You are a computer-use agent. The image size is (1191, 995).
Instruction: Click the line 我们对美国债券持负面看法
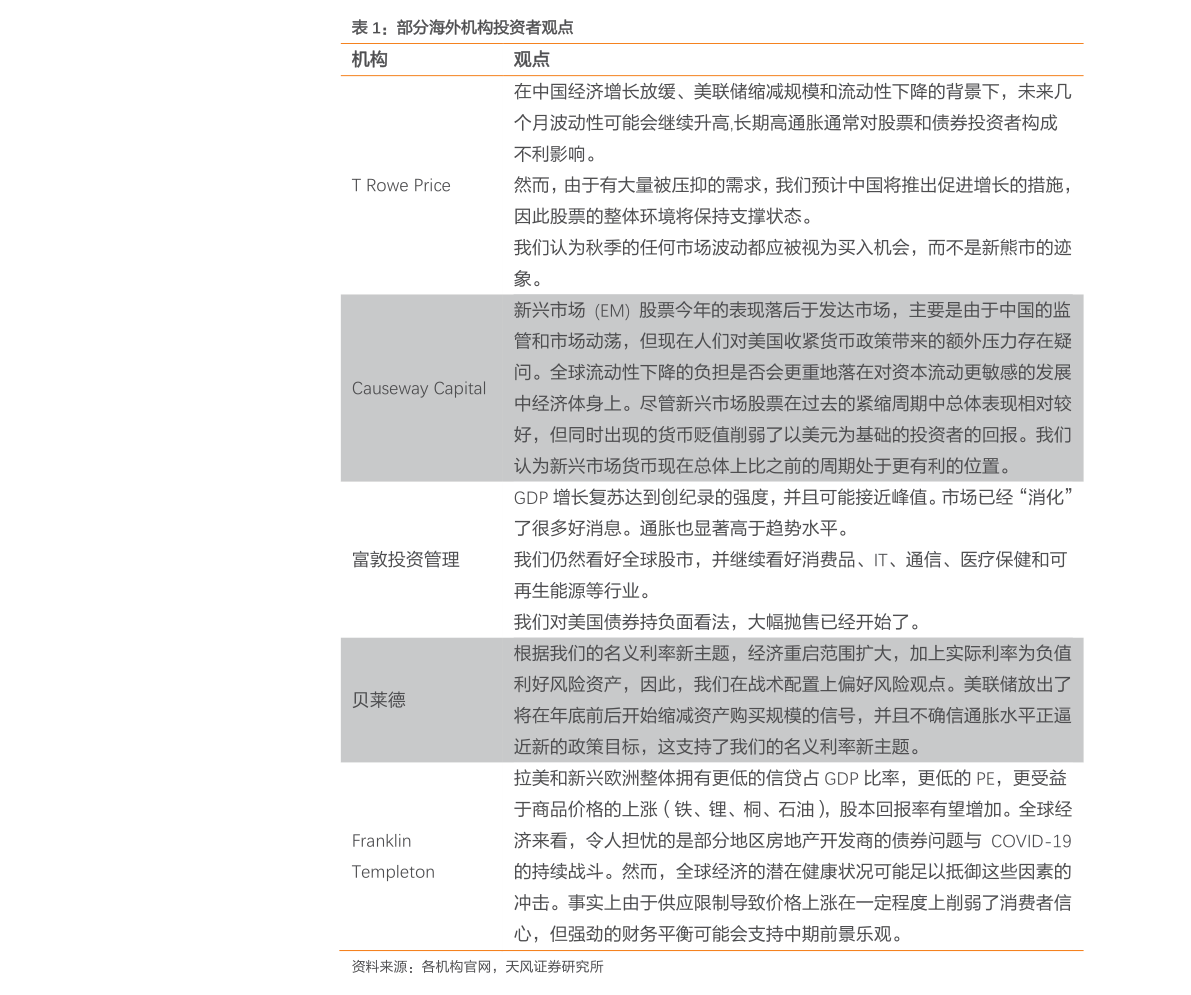pos(718,622)
